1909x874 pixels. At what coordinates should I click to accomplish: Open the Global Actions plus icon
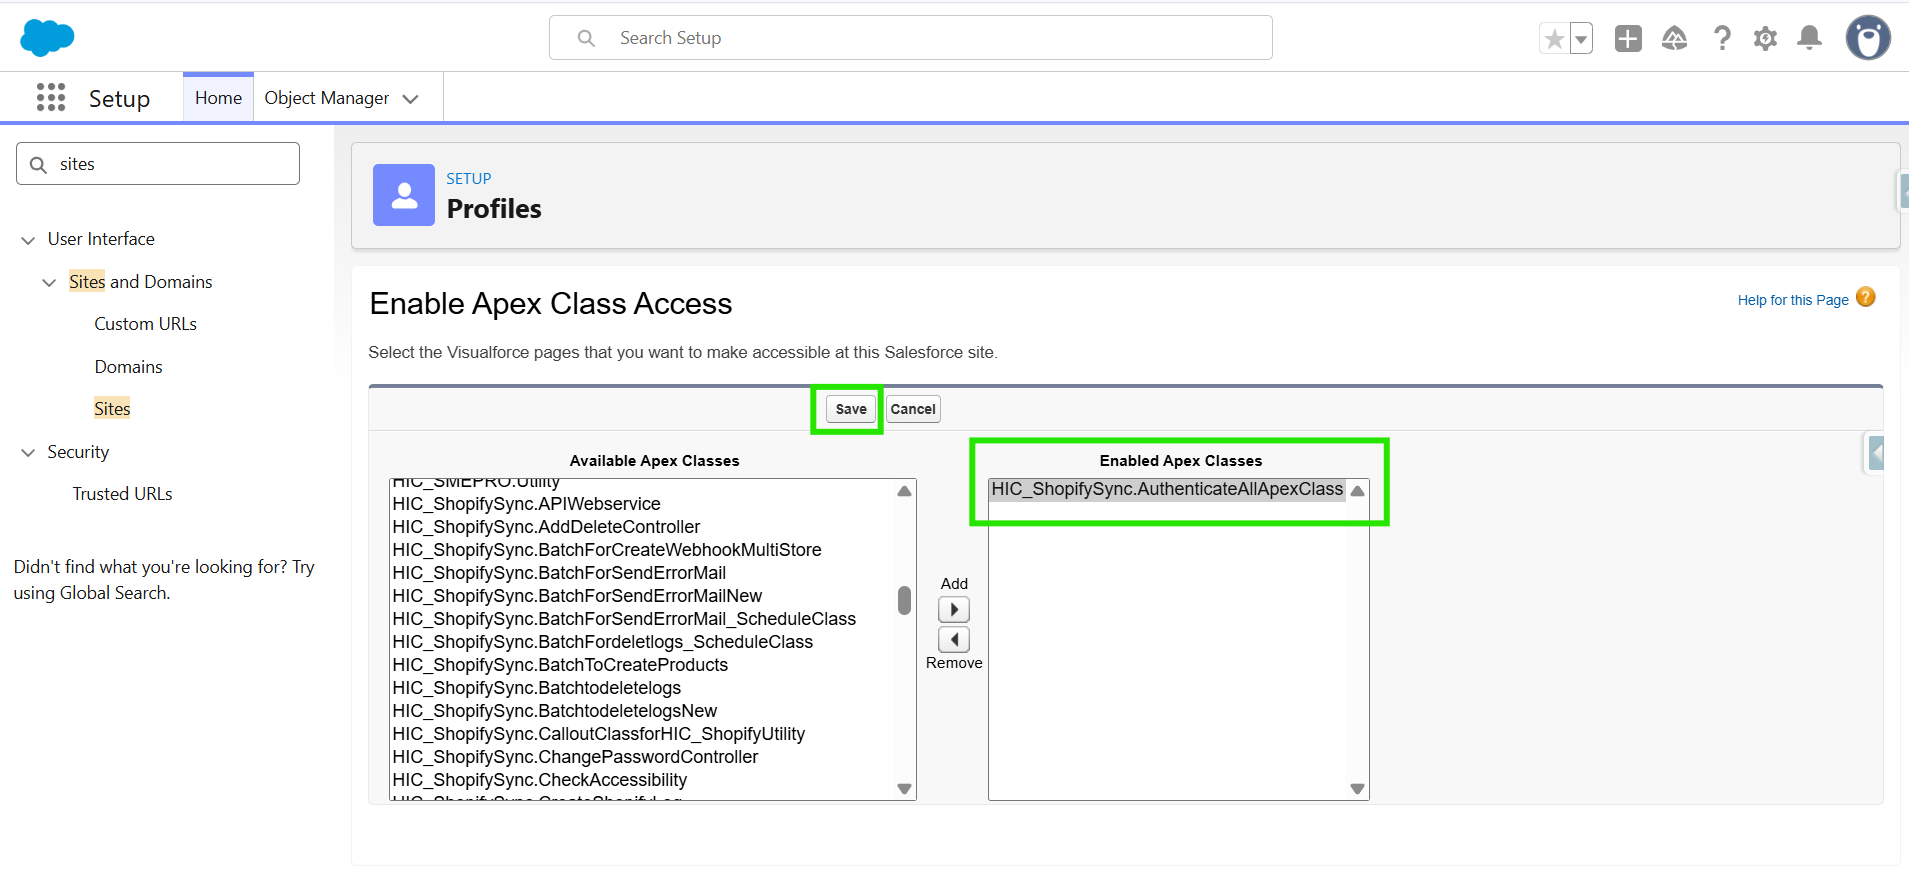(x=1628, y=39)
